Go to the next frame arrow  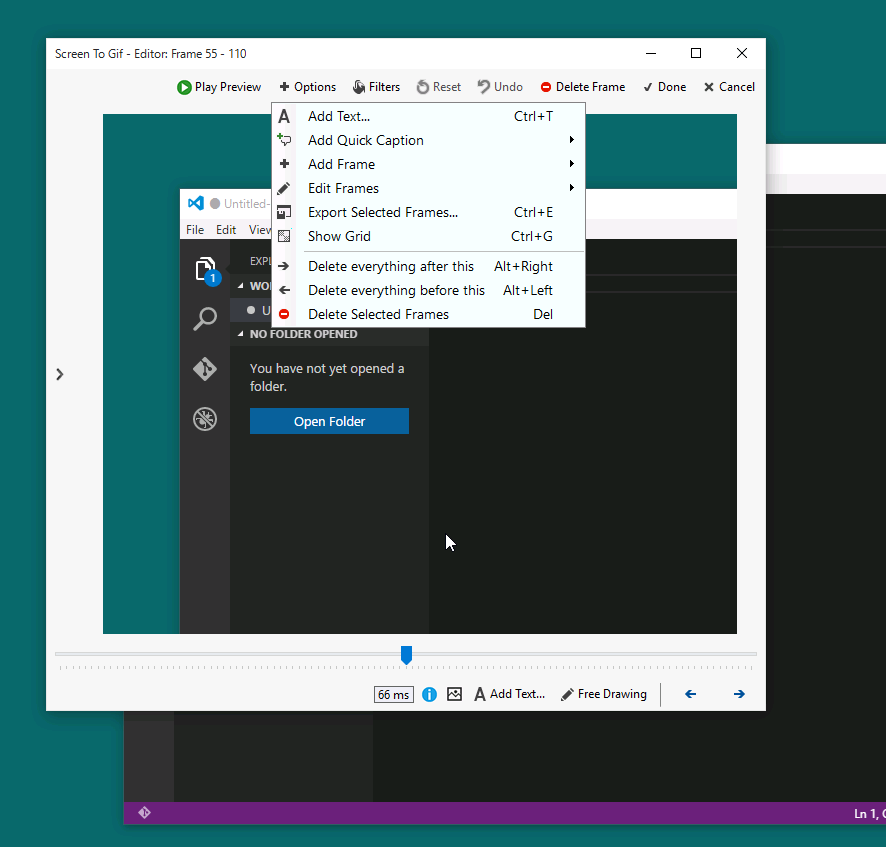point(739,694)
